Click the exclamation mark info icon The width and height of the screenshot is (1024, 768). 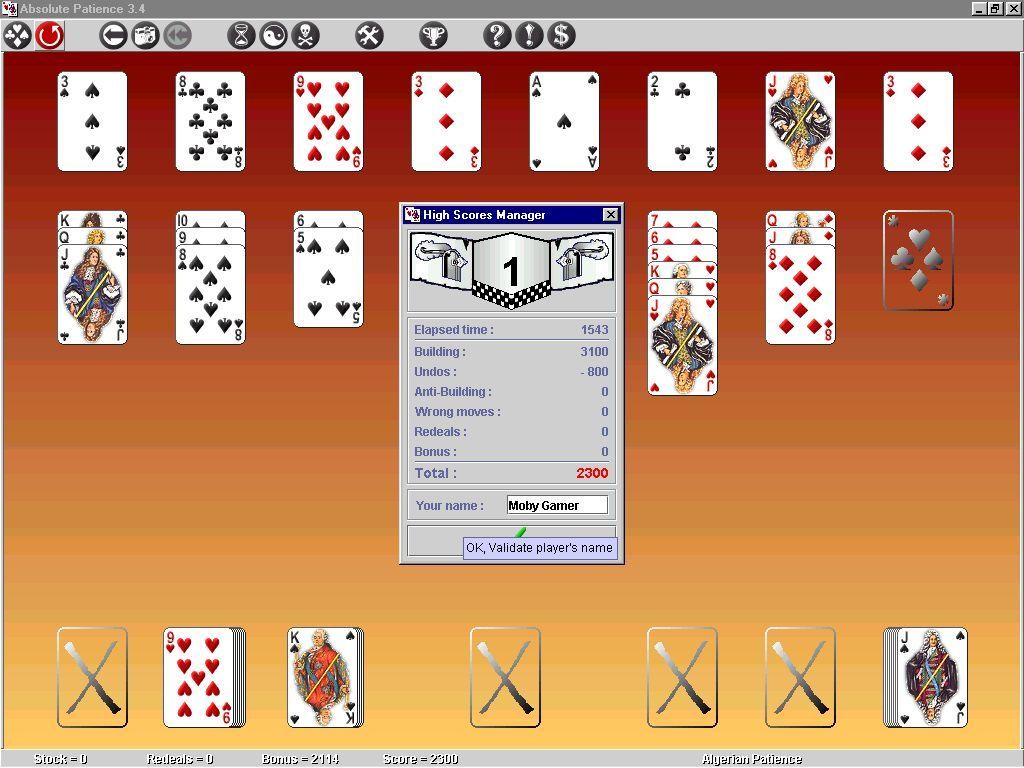coord(529,36)
